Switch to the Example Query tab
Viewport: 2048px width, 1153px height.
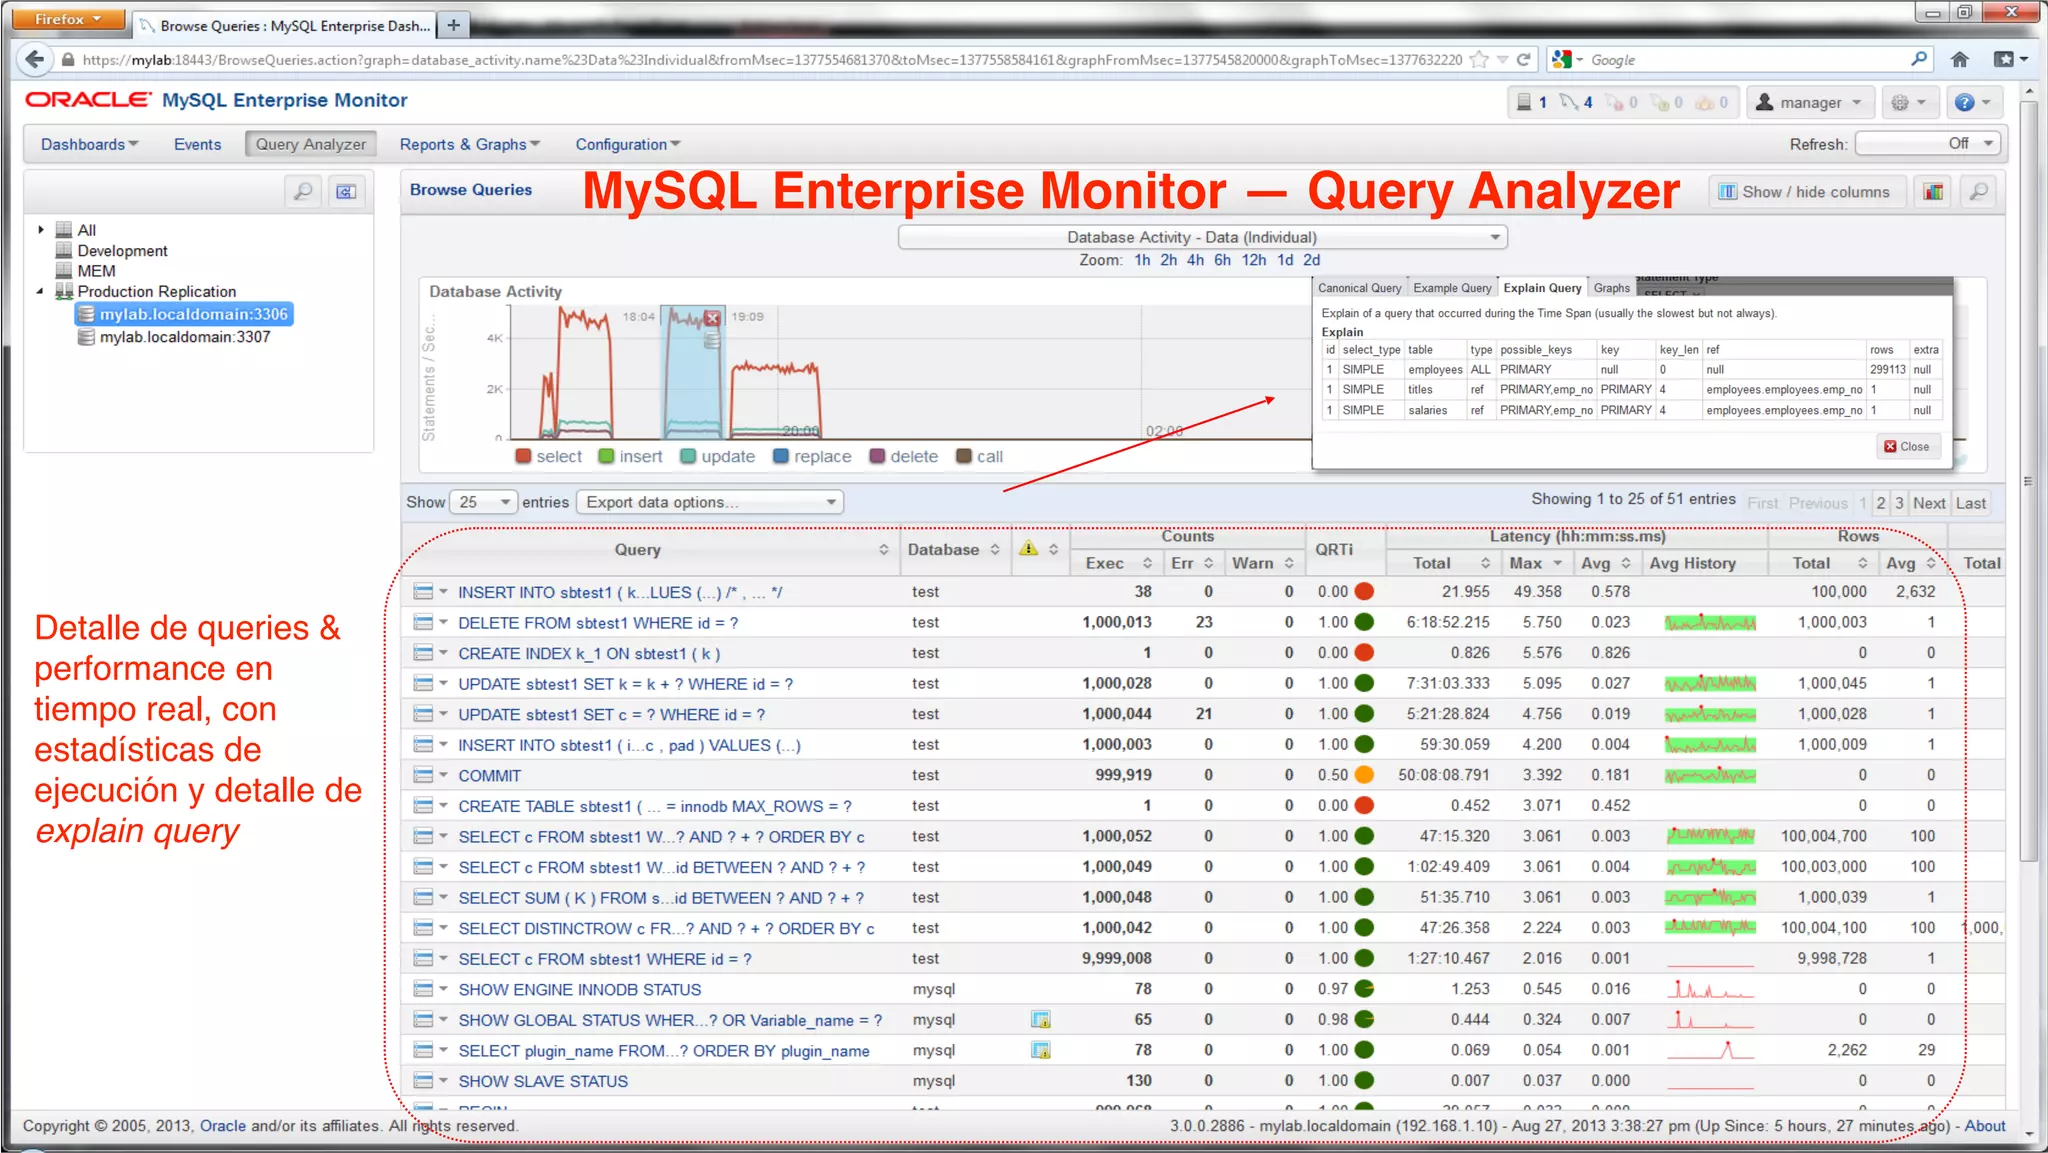point(1452,288)
